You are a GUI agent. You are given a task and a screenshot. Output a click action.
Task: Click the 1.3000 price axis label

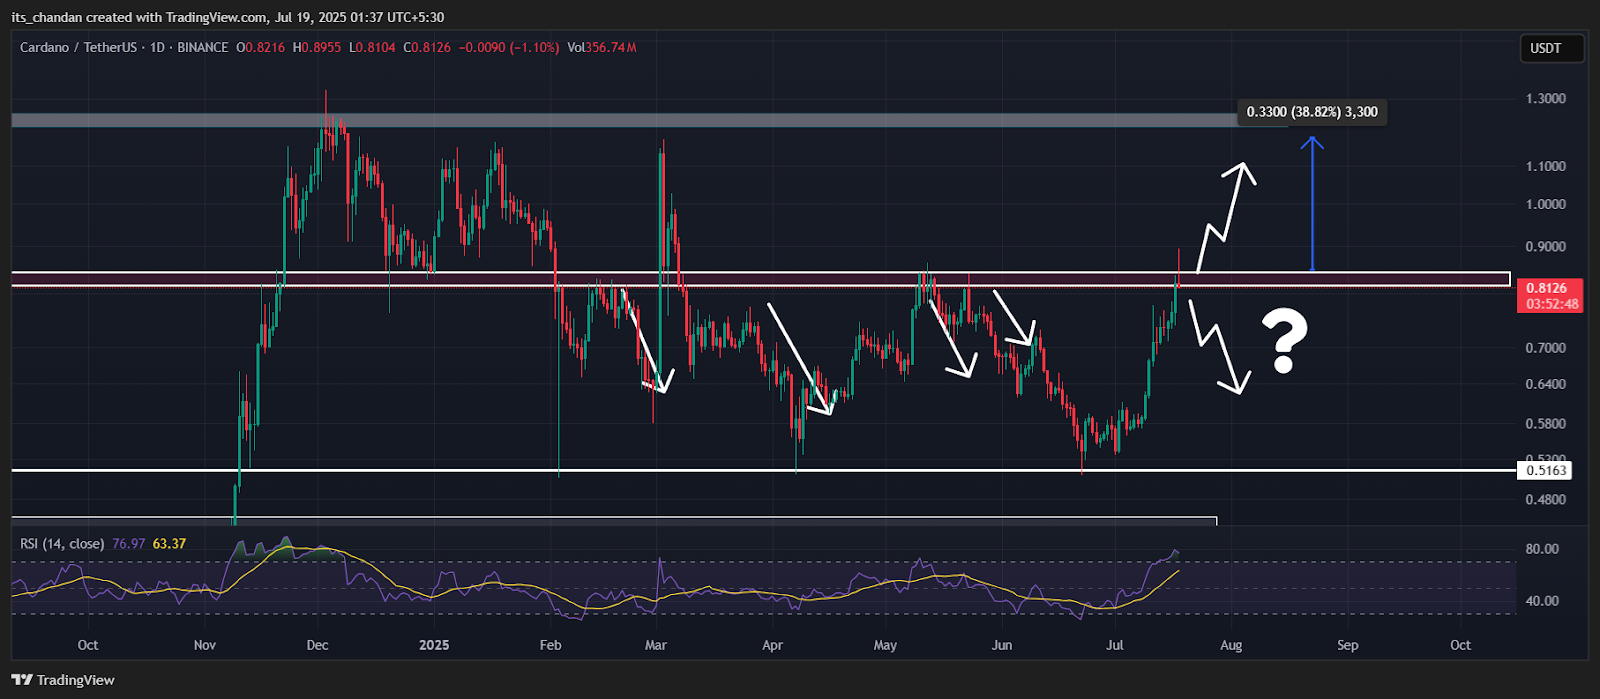[x=1545, y=99]
